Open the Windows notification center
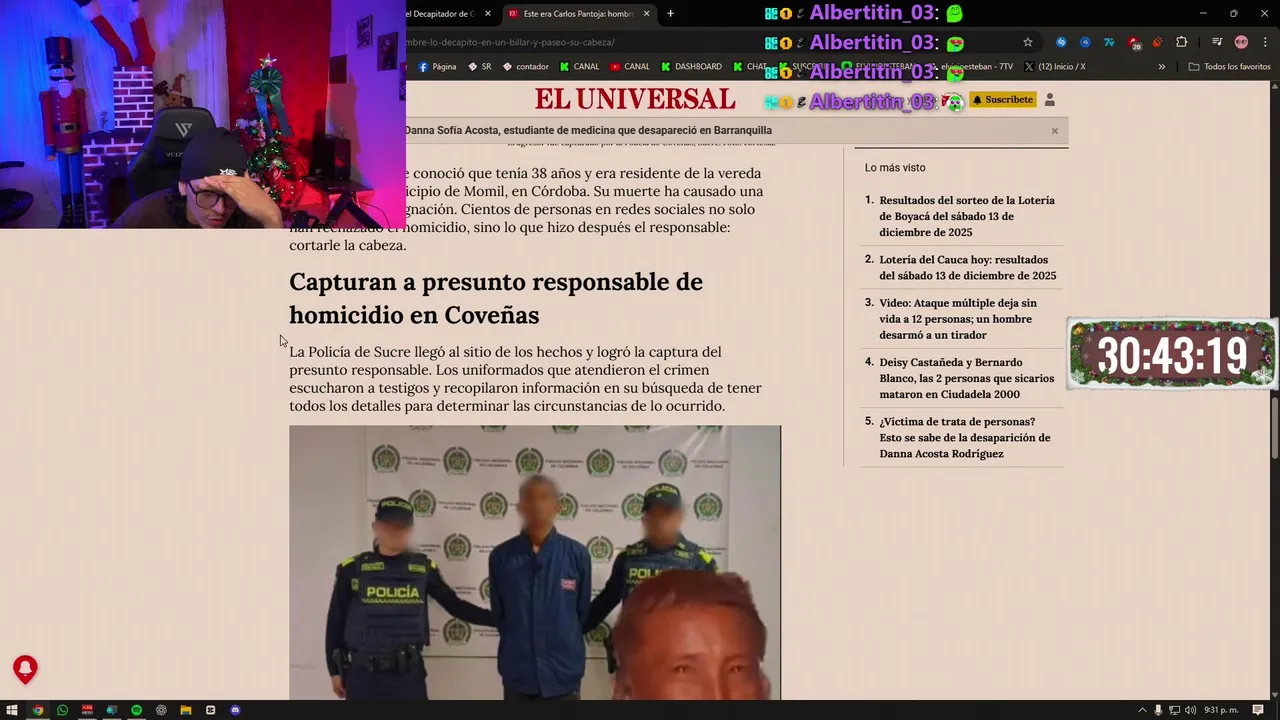The height and width of the screenshot is (720, 1280). pos(1258,710)
